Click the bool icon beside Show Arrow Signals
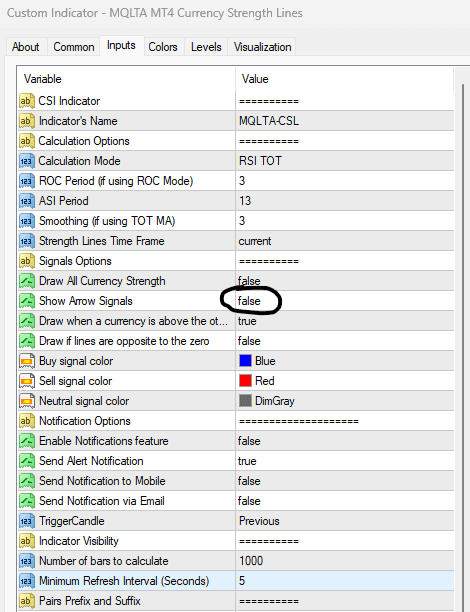The image size is (470, 612). 27,301
